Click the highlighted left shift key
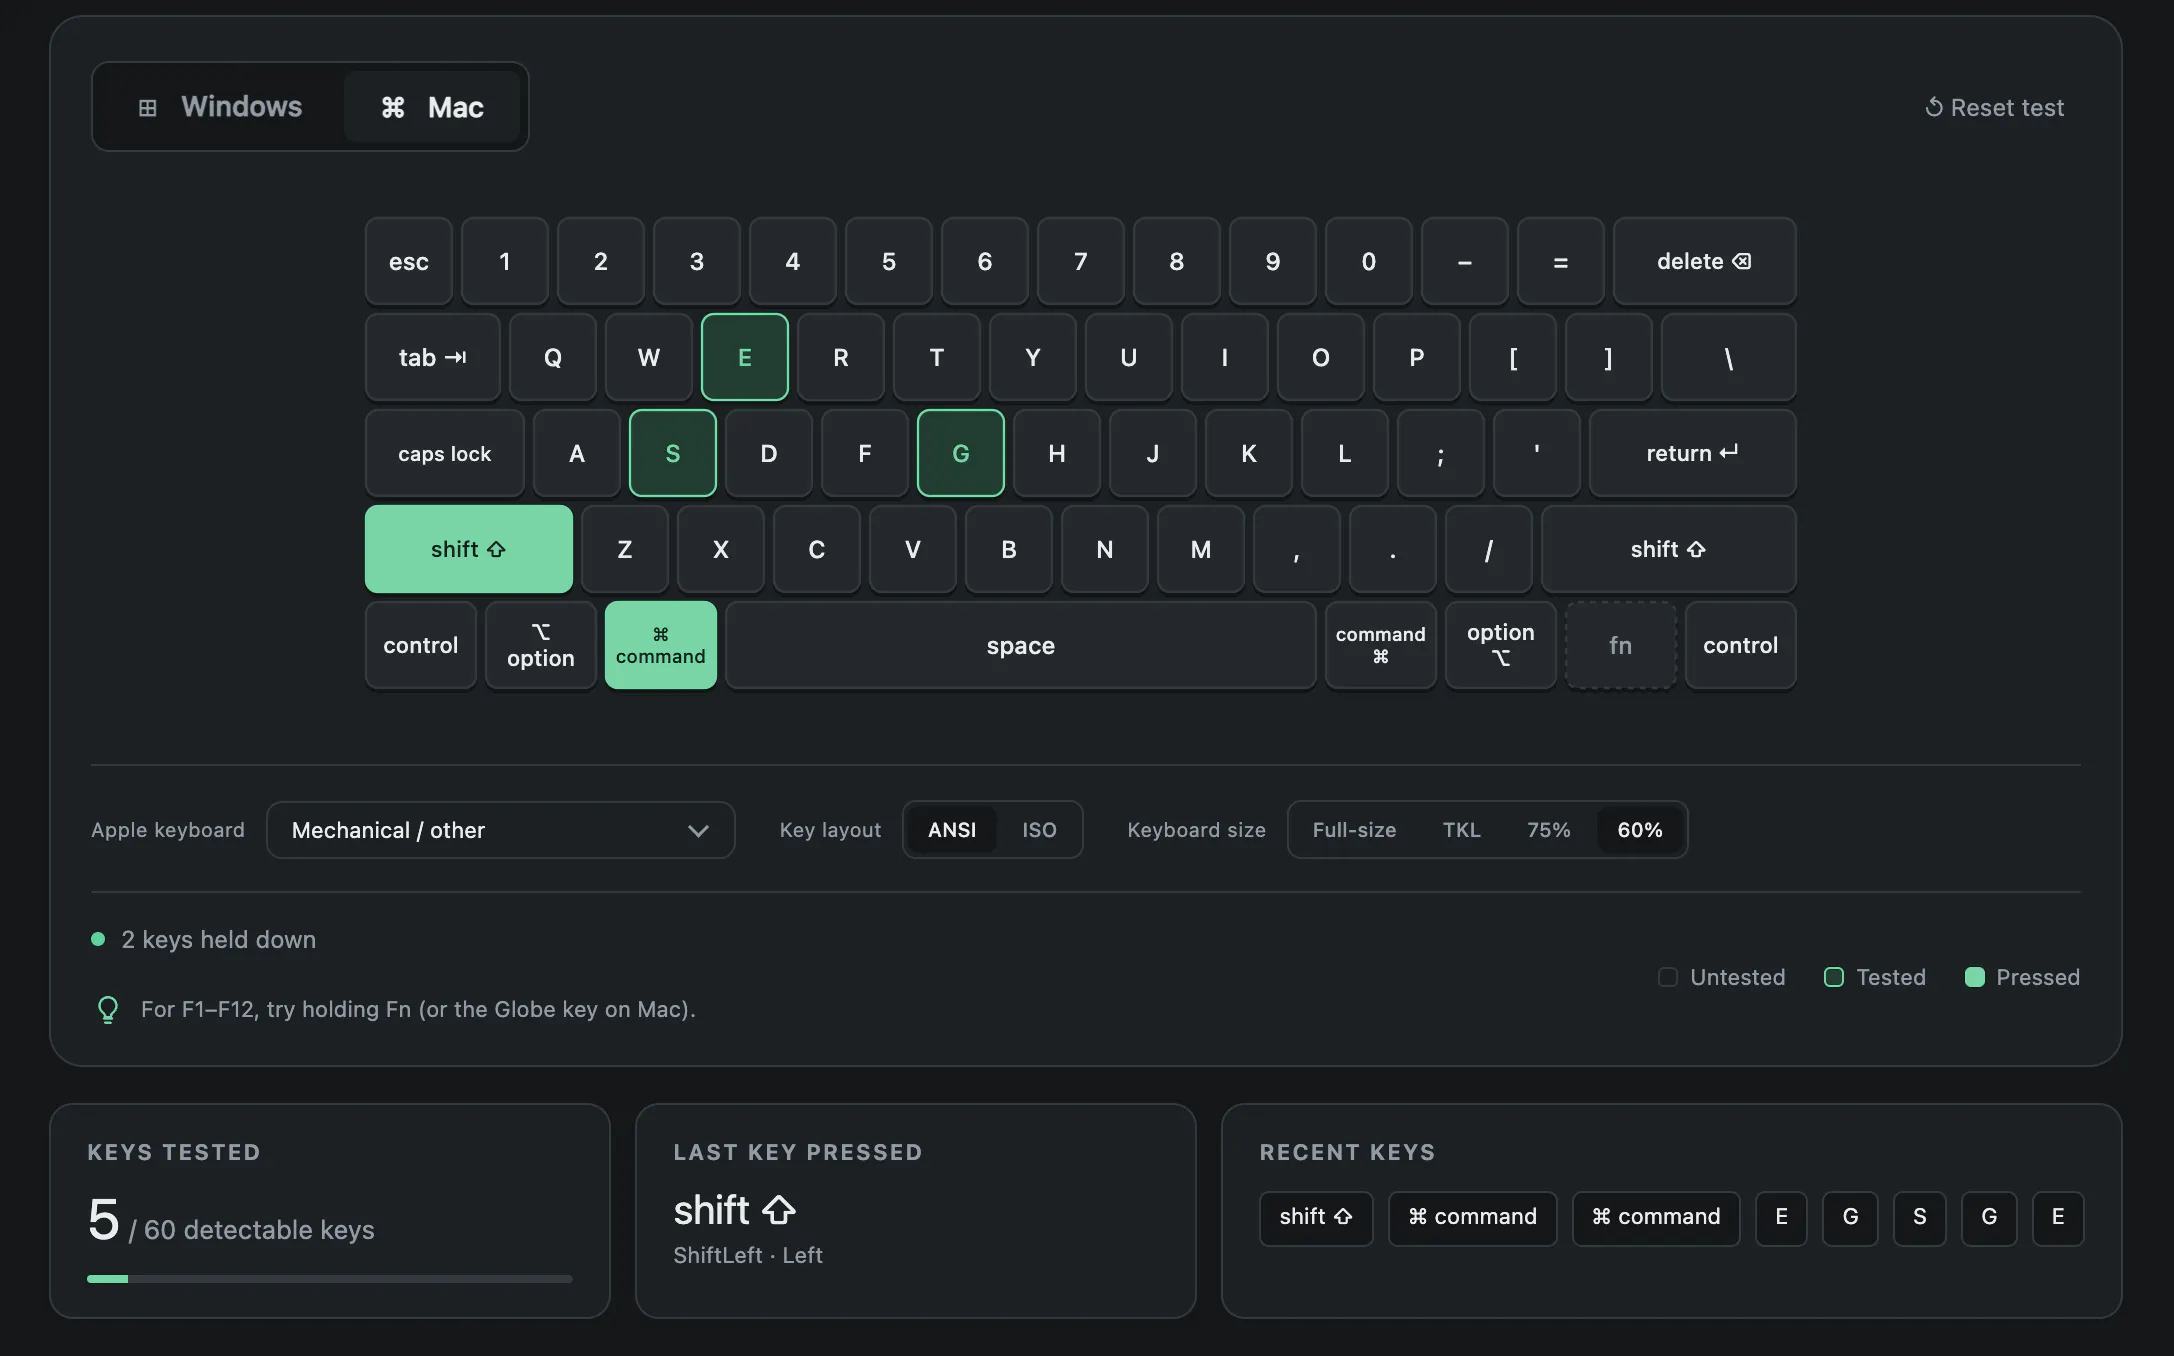Screen dimensions: 2174x1356 [x=469, y=549]
